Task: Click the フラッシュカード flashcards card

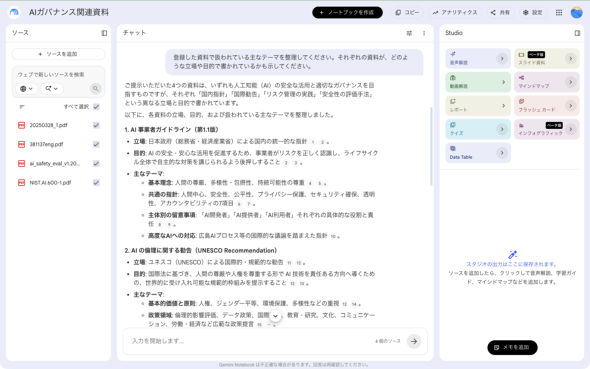Action: click(x=547, y=106)
